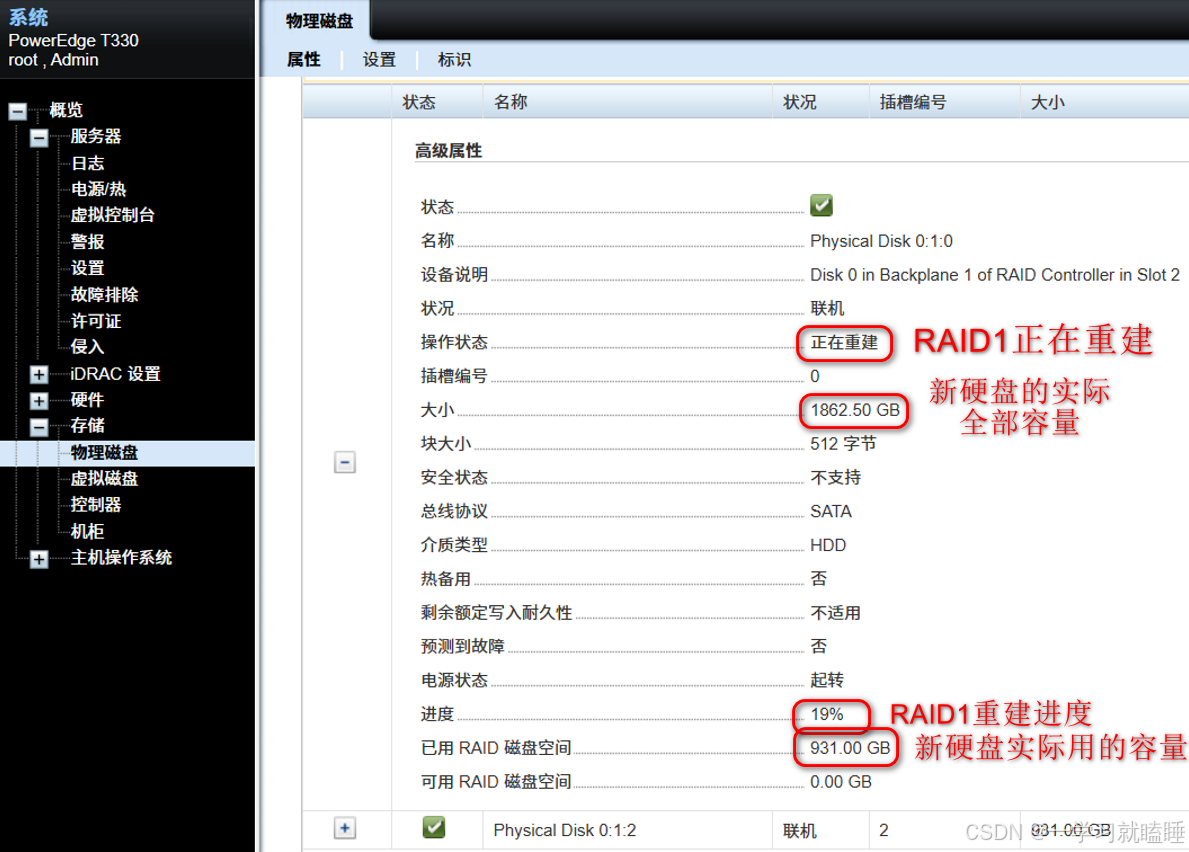Collapse the 服务器 tree node
This screenshot has width=1189, height=852.
click(38, 138)
